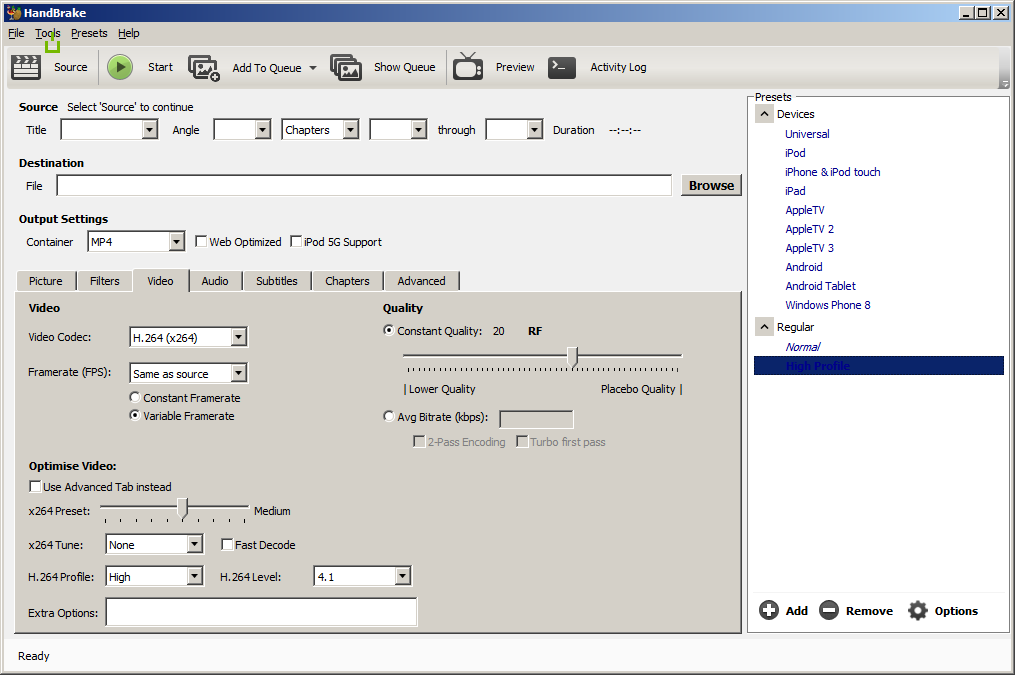The height and width of the screenshot is (675, 1015).
Task: Select the Android Tablet preset
Action: click(x=821, y=286)
